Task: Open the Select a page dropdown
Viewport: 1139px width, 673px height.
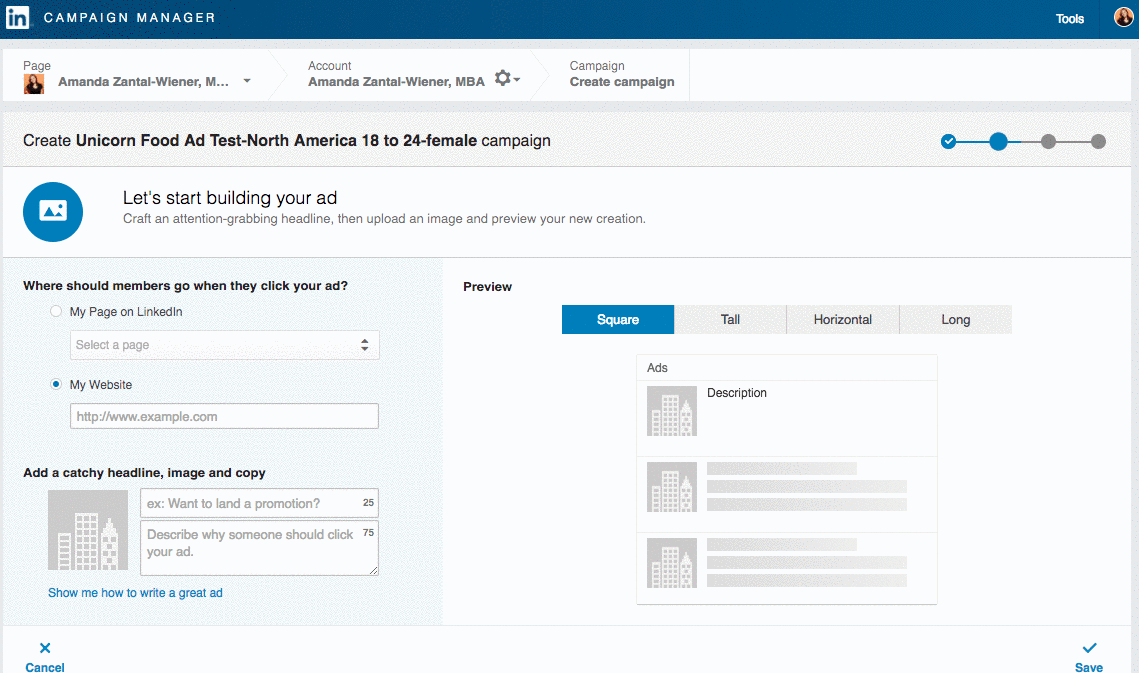Action: 225,345
